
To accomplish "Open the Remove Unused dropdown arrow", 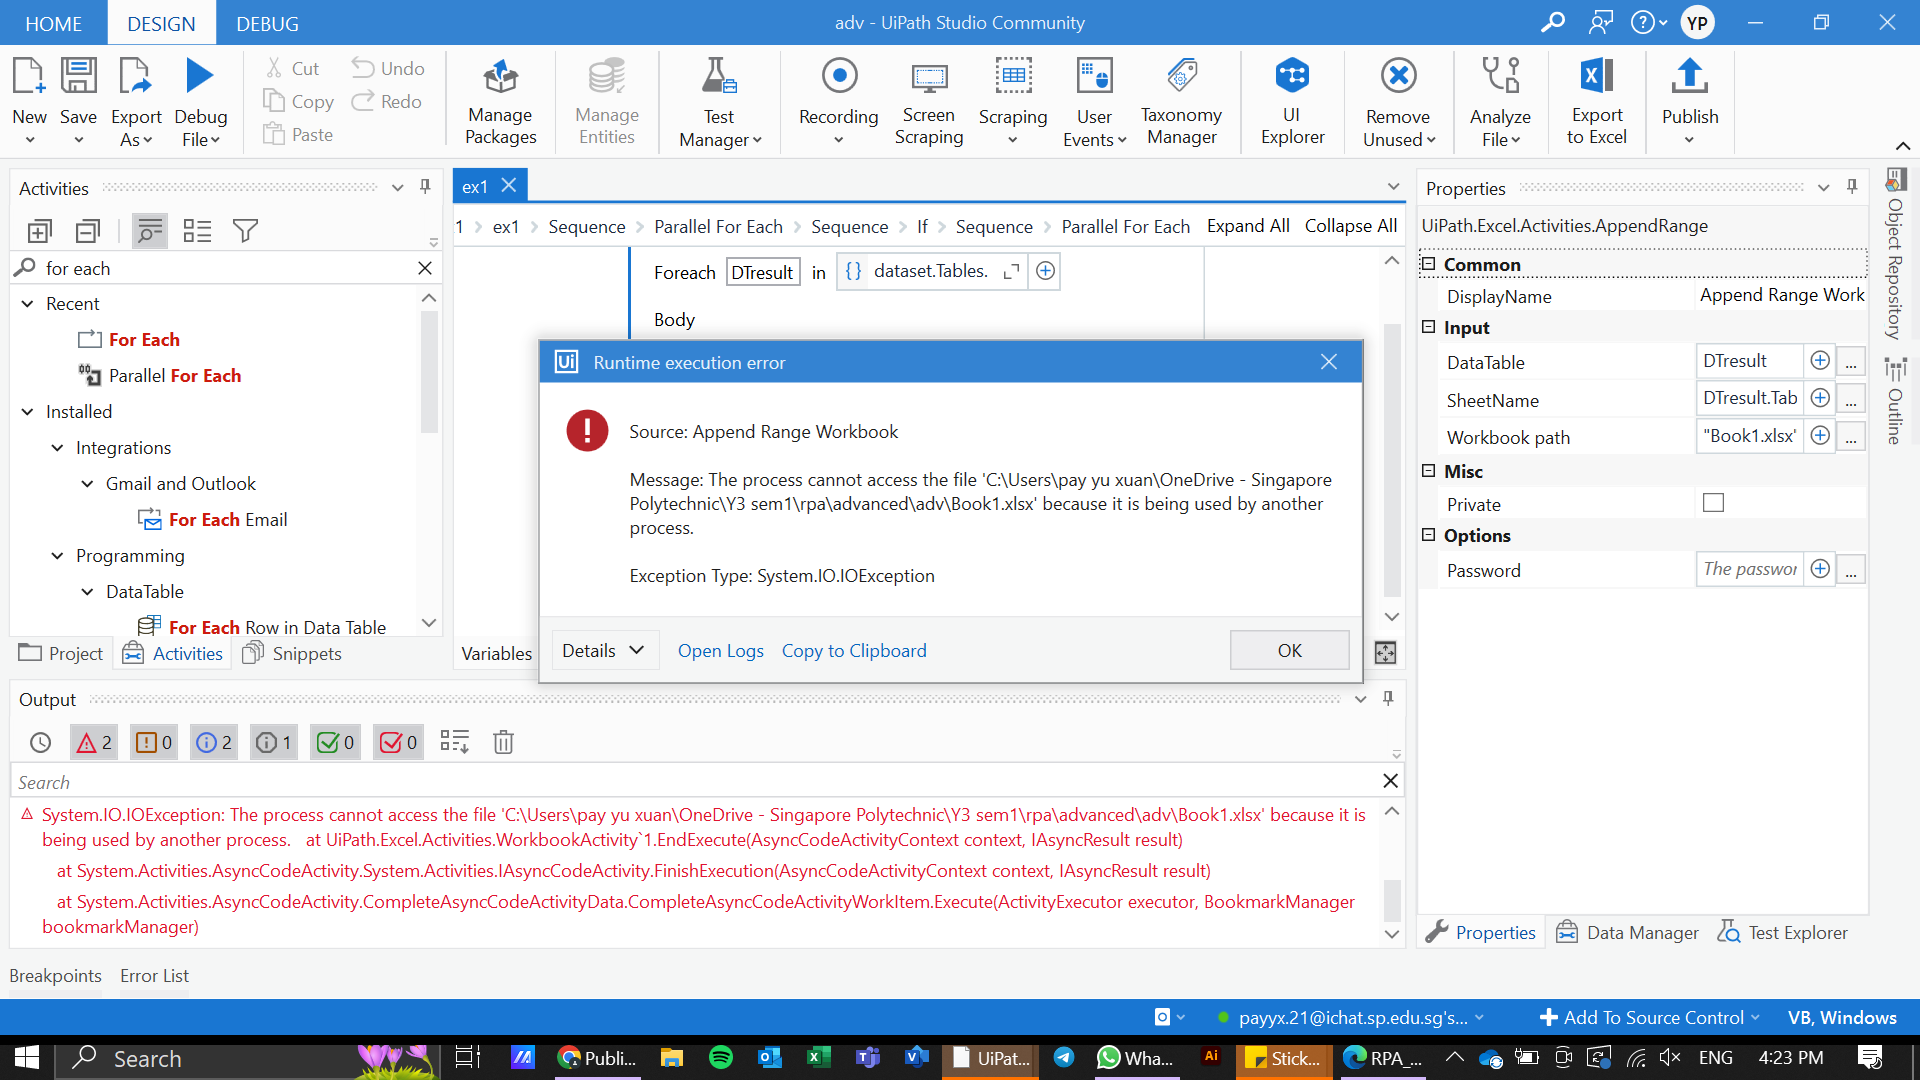I will (x=1431, y=140).
